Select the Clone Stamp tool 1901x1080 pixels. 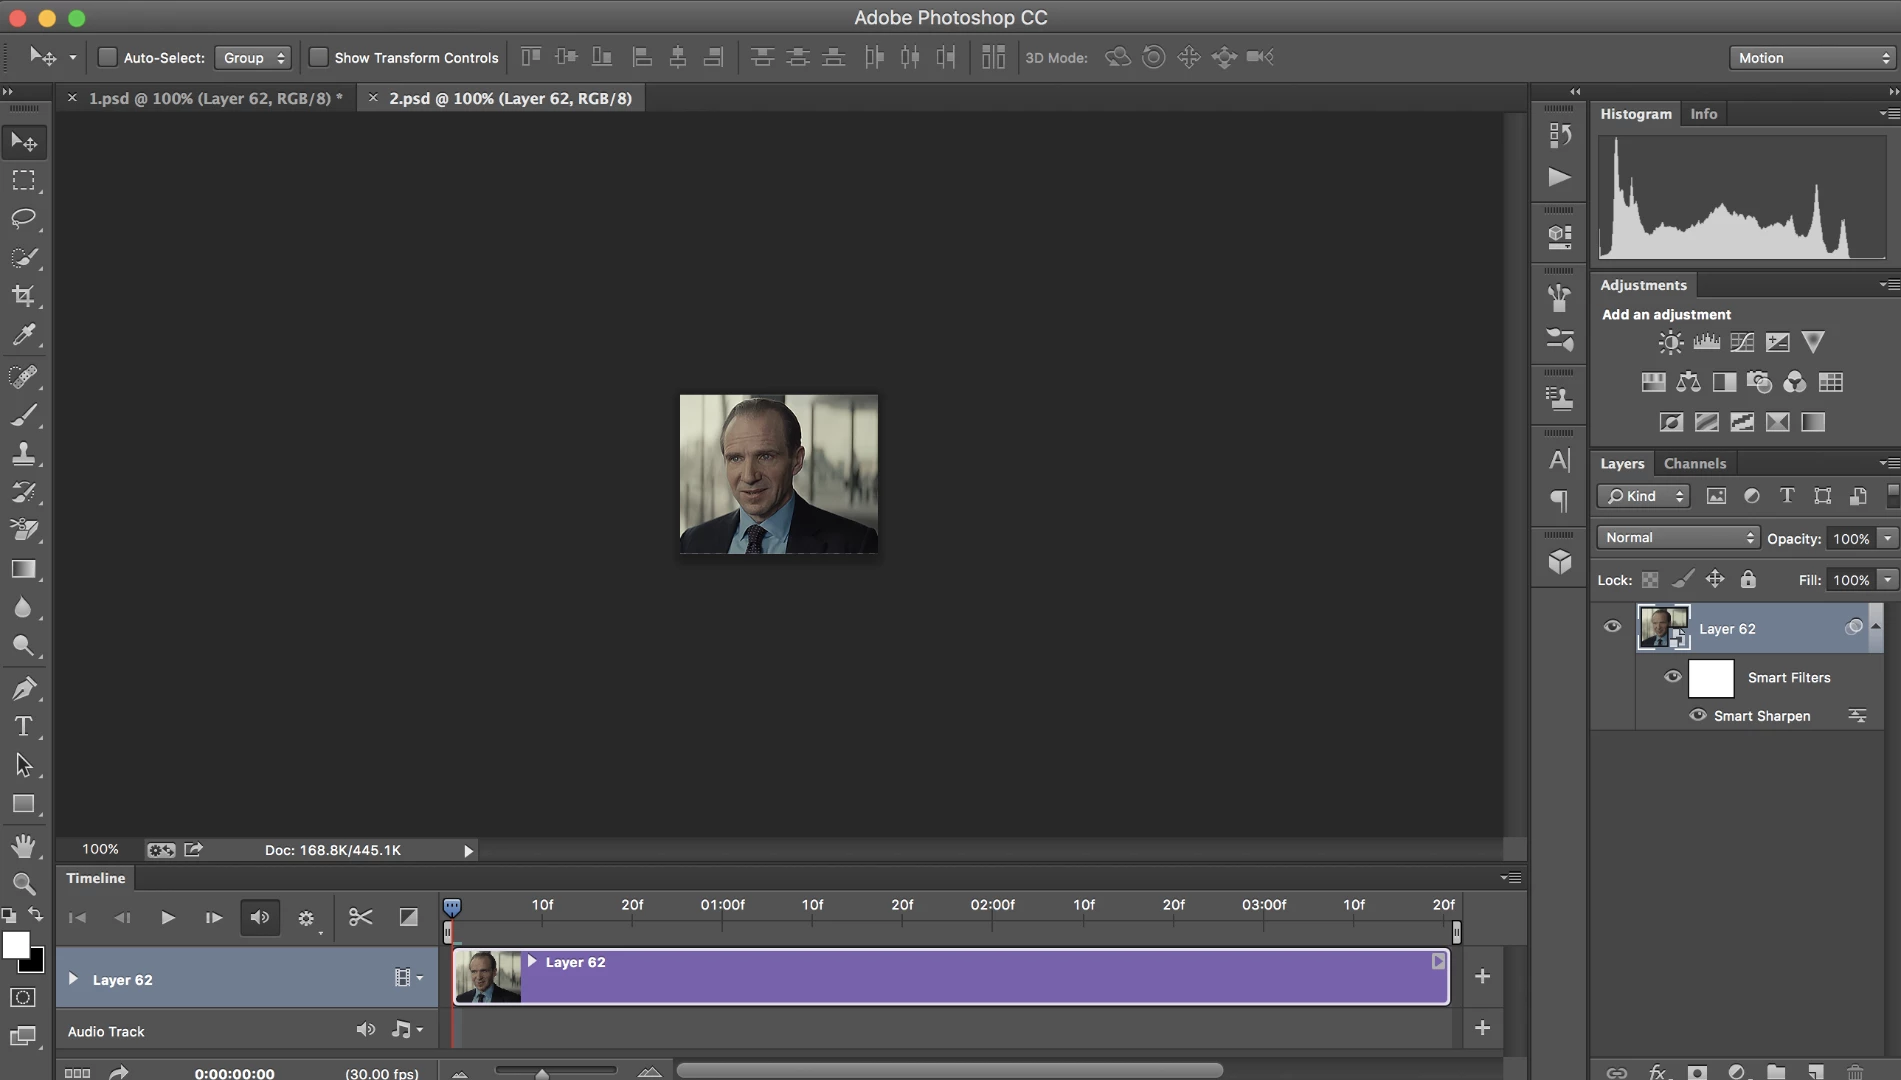click(x=23, y=454)
